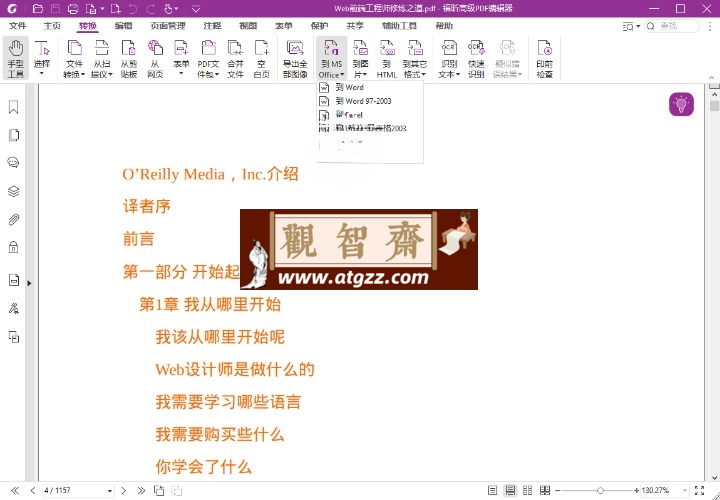
Task: Switch to the 共享 (Share) tab
Action: pos(354,26)
